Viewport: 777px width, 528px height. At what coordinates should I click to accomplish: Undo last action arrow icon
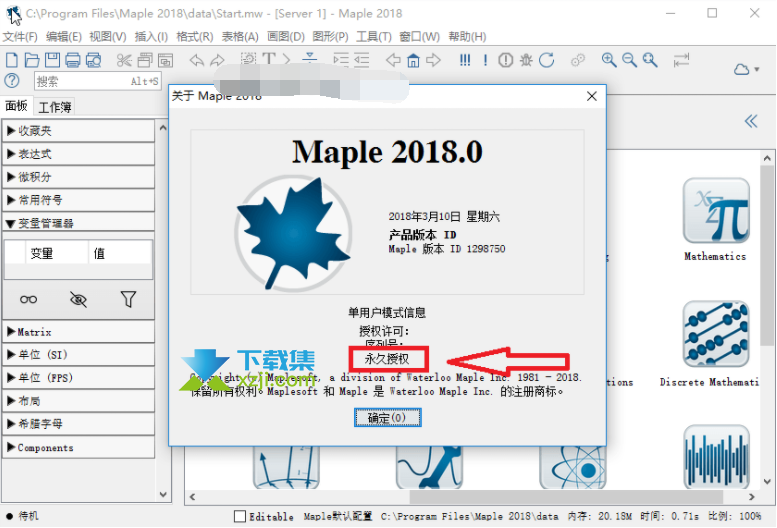(197, 60)
